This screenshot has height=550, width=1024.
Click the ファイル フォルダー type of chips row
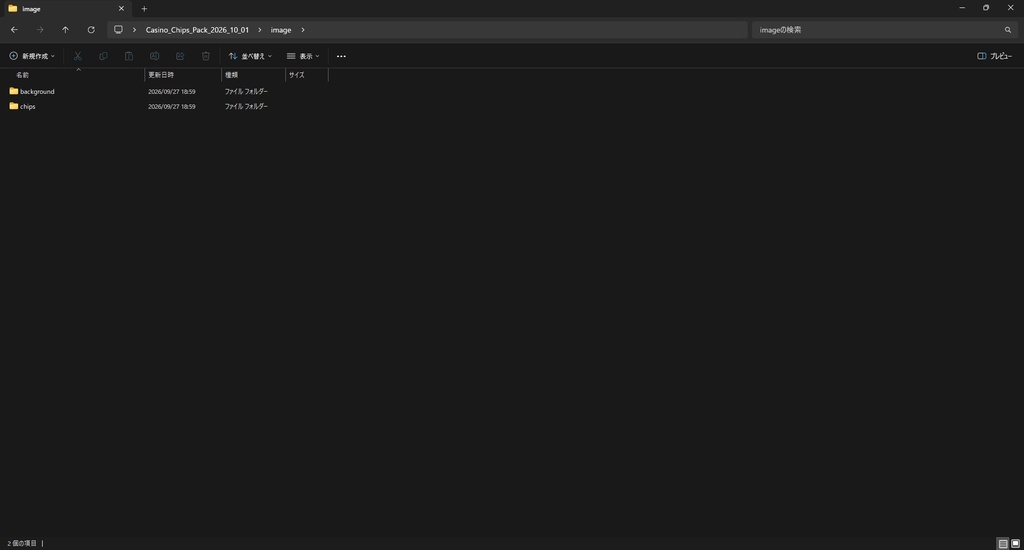[246, 106]
